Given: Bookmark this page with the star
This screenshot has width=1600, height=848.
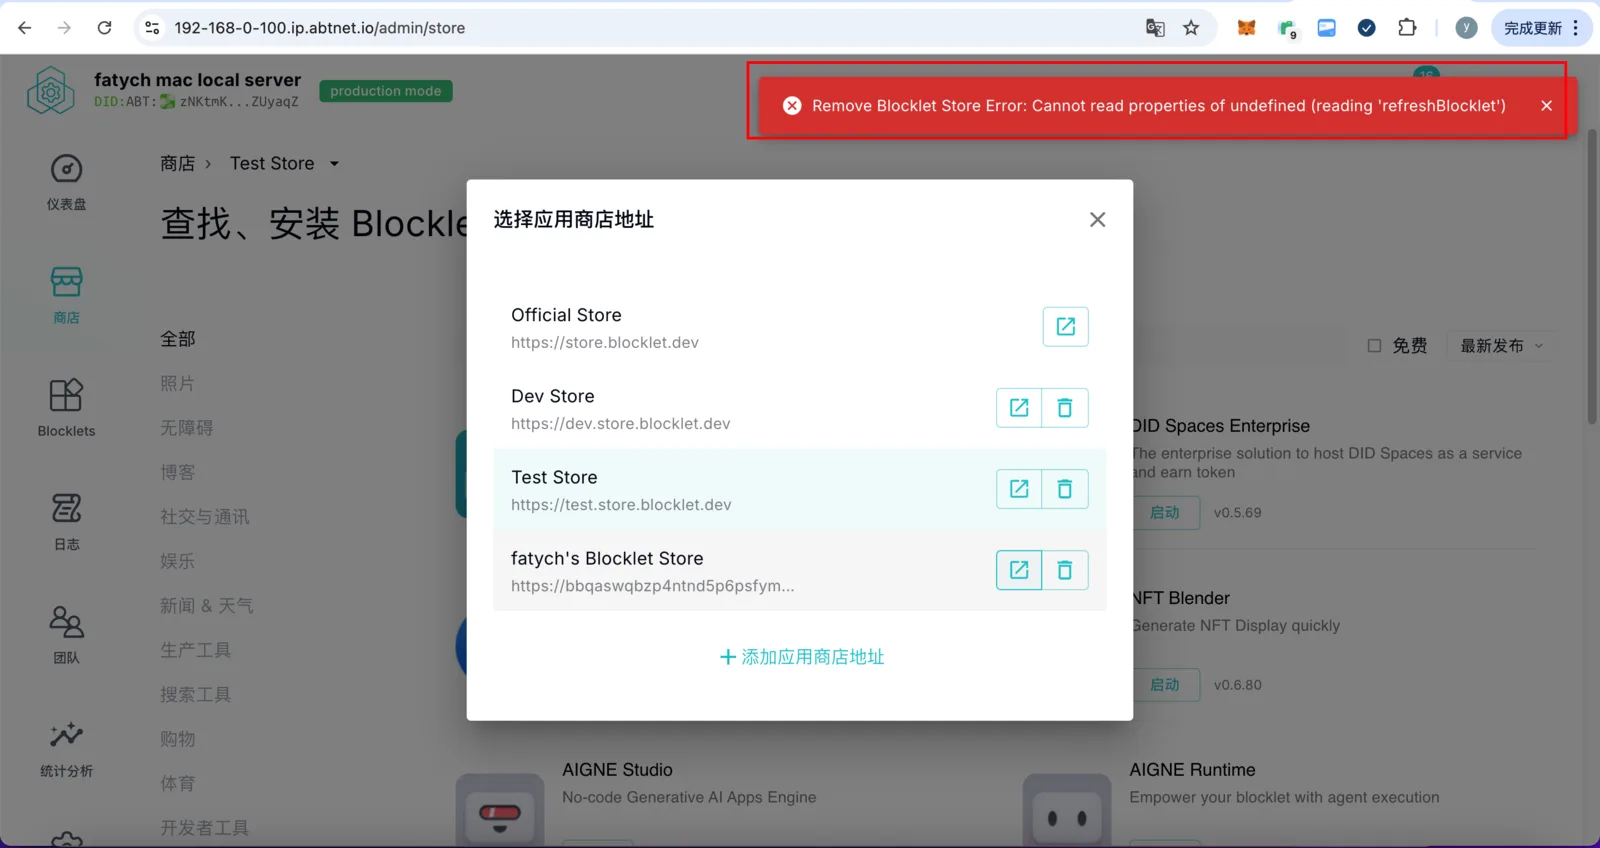Looking at the screenshot, I should [1191, 28].
